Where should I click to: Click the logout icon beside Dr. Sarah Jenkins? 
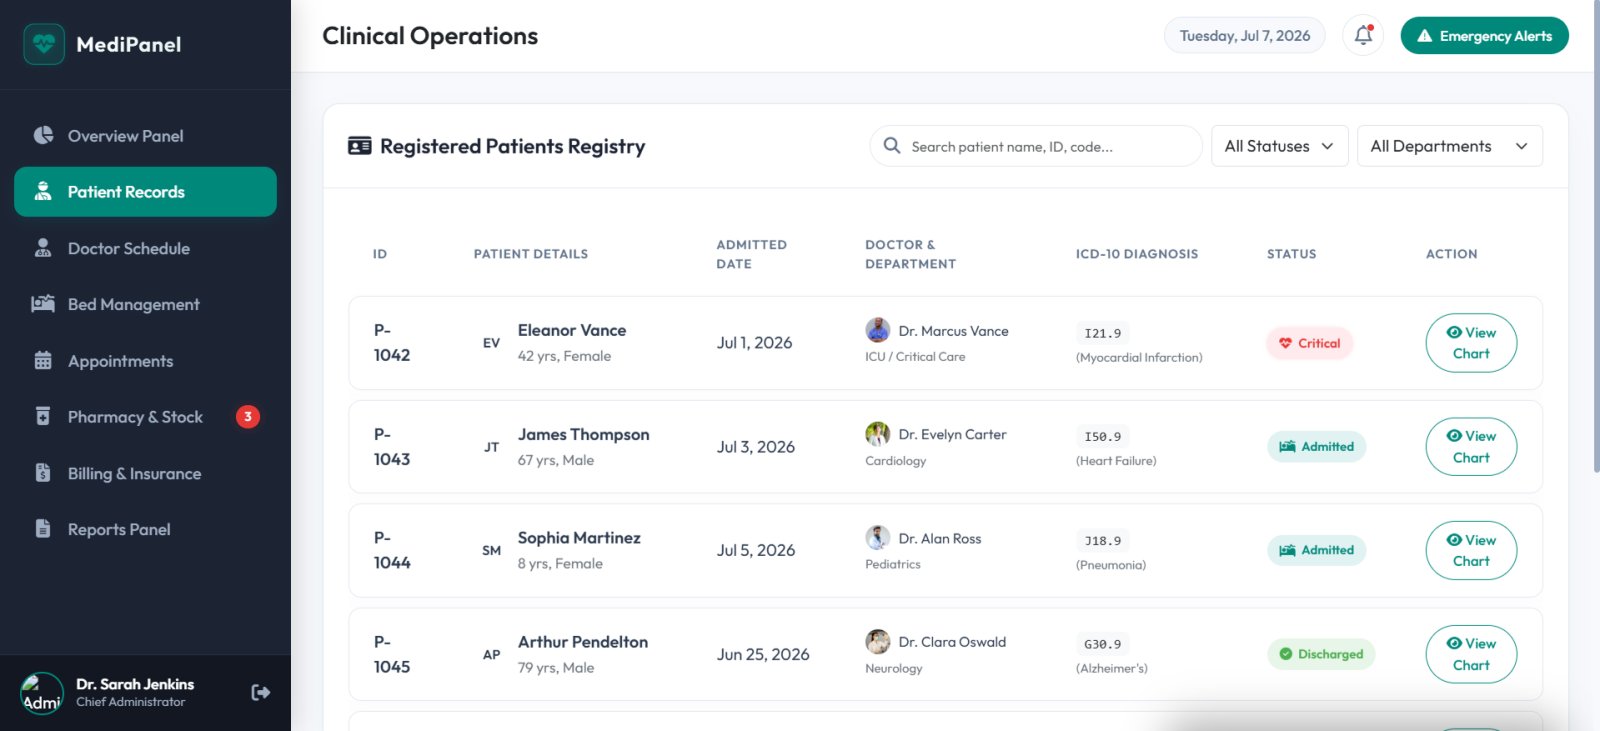click(x=261, y=692)
